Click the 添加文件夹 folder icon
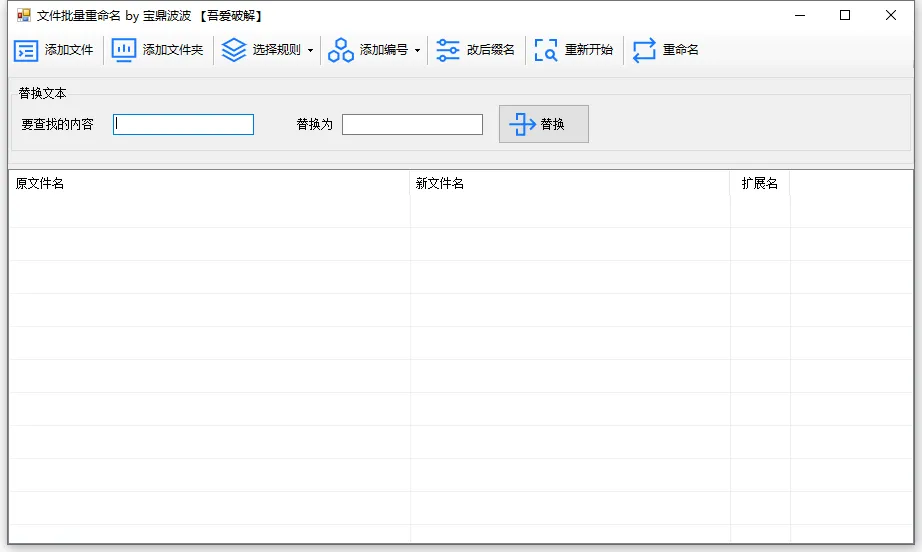The height and width of the screenshot is (552, 922). point(123,51)
